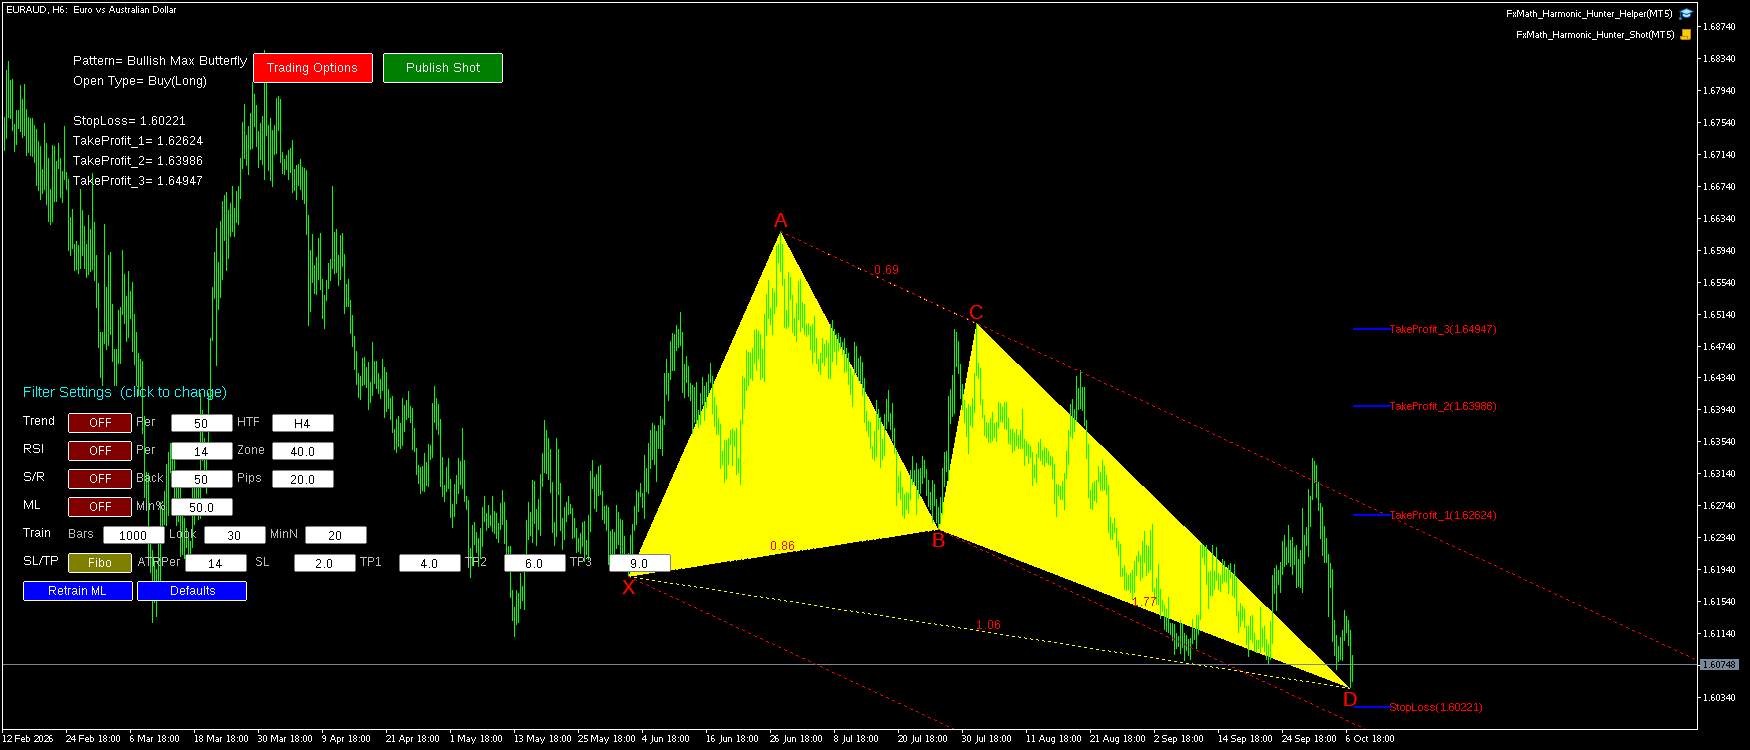Image resolution: width=1750 pixels, height=750 pixels.
Task: Select the TP1 multiplier field 4.0
Action: pos(430,563)
